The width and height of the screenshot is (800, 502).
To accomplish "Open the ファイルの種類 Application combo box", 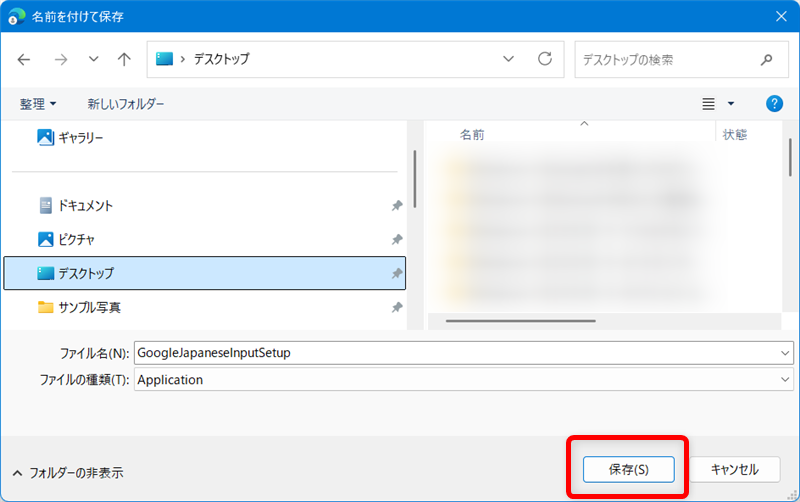I will [463, 380].
